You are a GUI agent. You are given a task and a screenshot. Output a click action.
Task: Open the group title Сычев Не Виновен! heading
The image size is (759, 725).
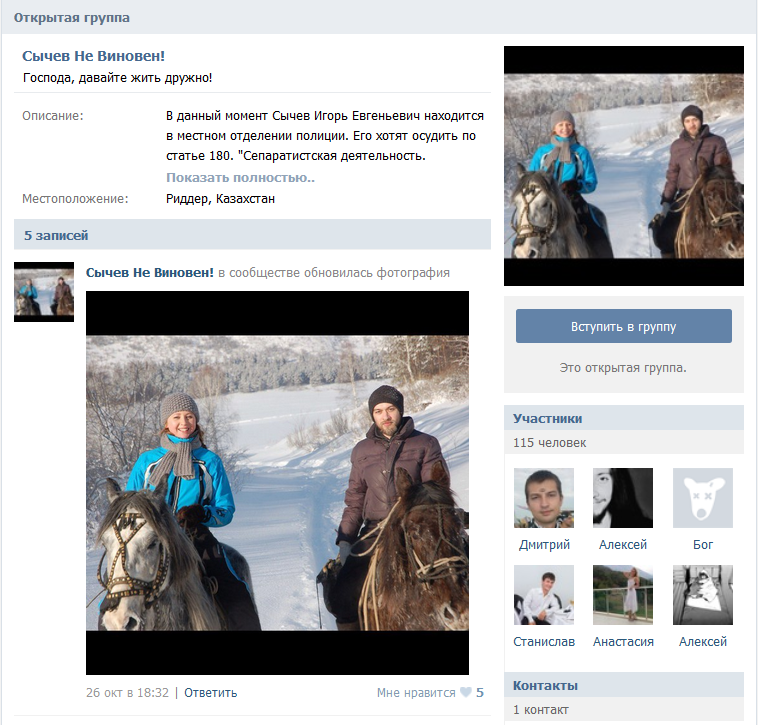click(x=93, y=56)
